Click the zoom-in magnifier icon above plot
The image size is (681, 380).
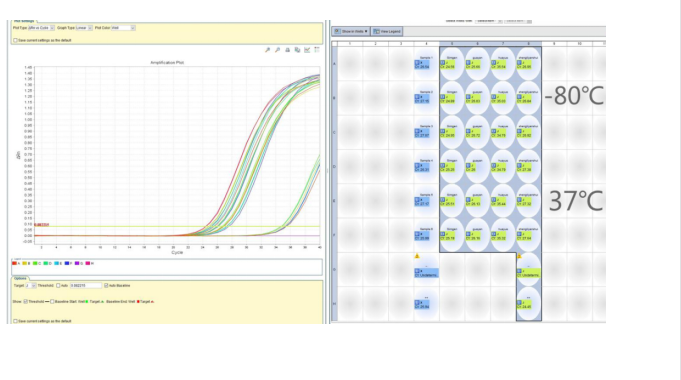[x=268, y=50]
